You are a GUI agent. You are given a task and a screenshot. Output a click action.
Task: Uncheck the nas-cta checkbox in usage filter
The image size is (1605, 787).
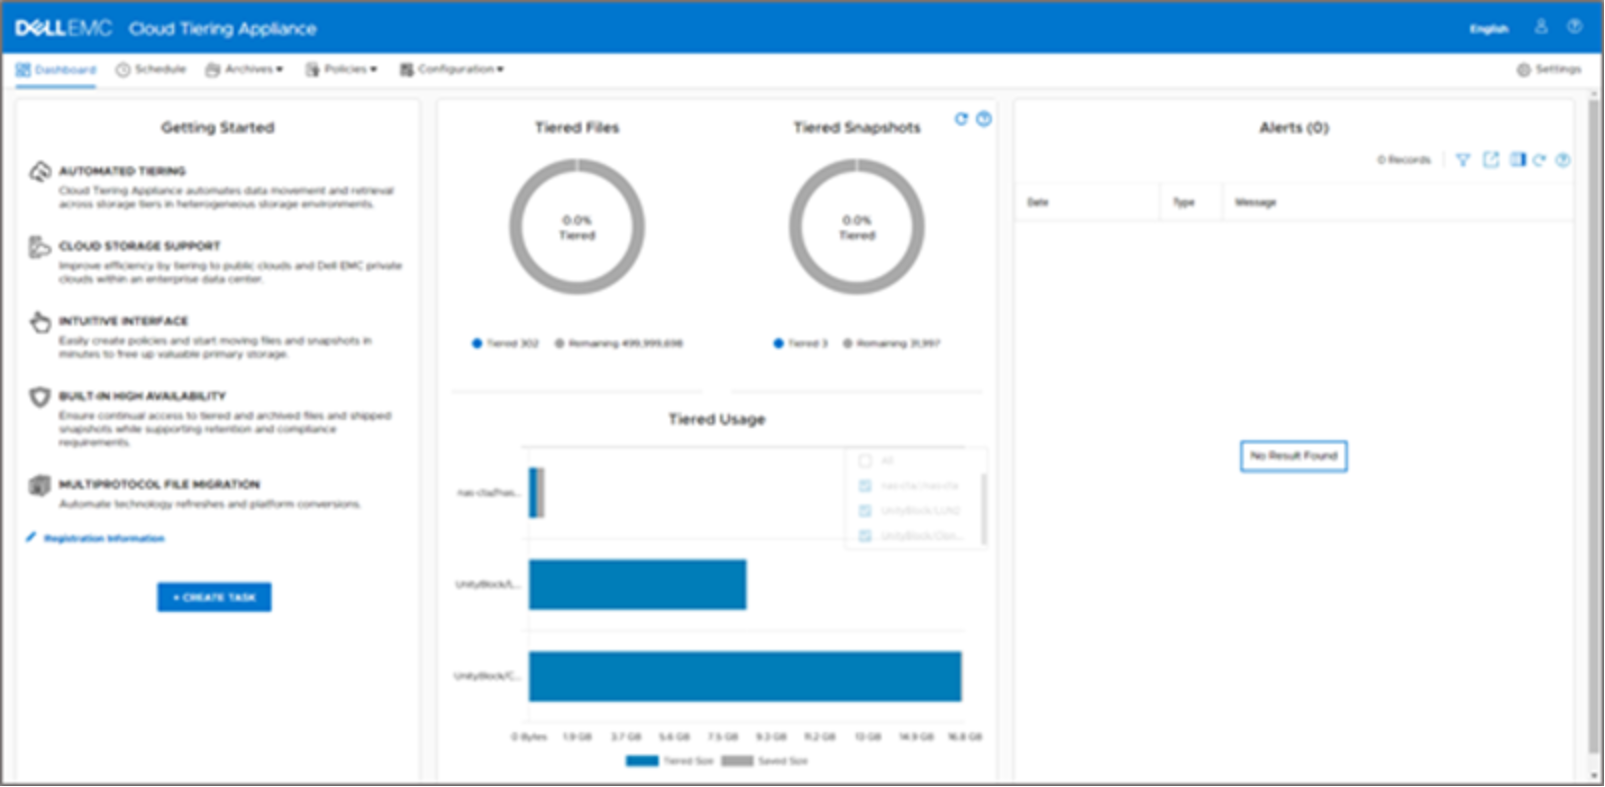[865, 486]
